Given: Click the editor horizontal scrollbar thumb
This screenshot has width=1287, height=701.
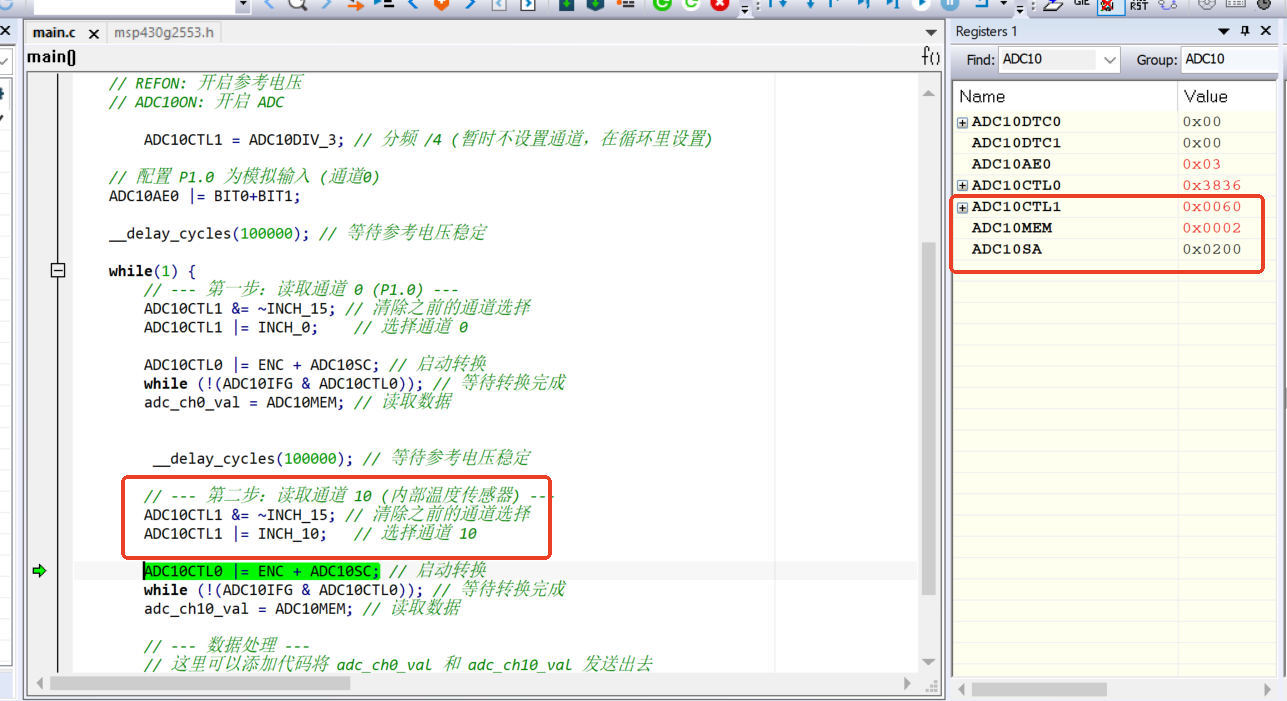Looking at the screenshot, I should point(200,684).
